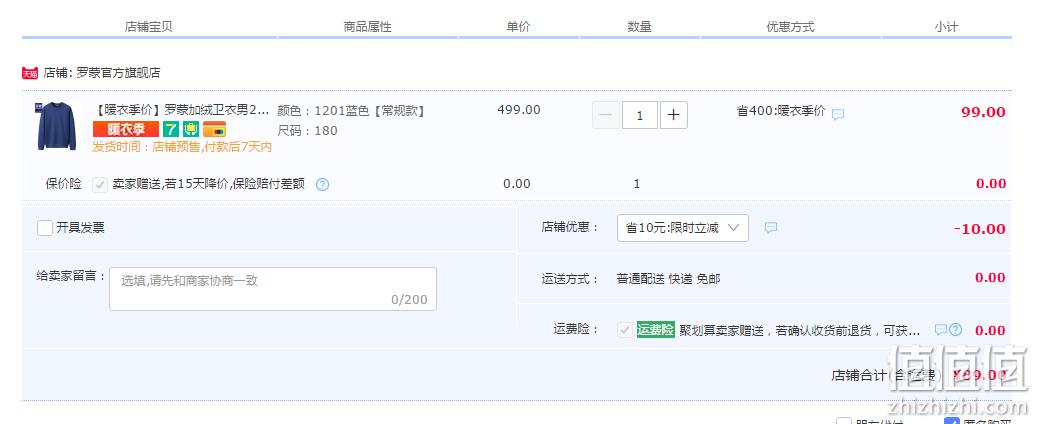Screen dimensions: 1037x424
Task: Decrease quantity with the minus button
Action: tap(606, 115)
